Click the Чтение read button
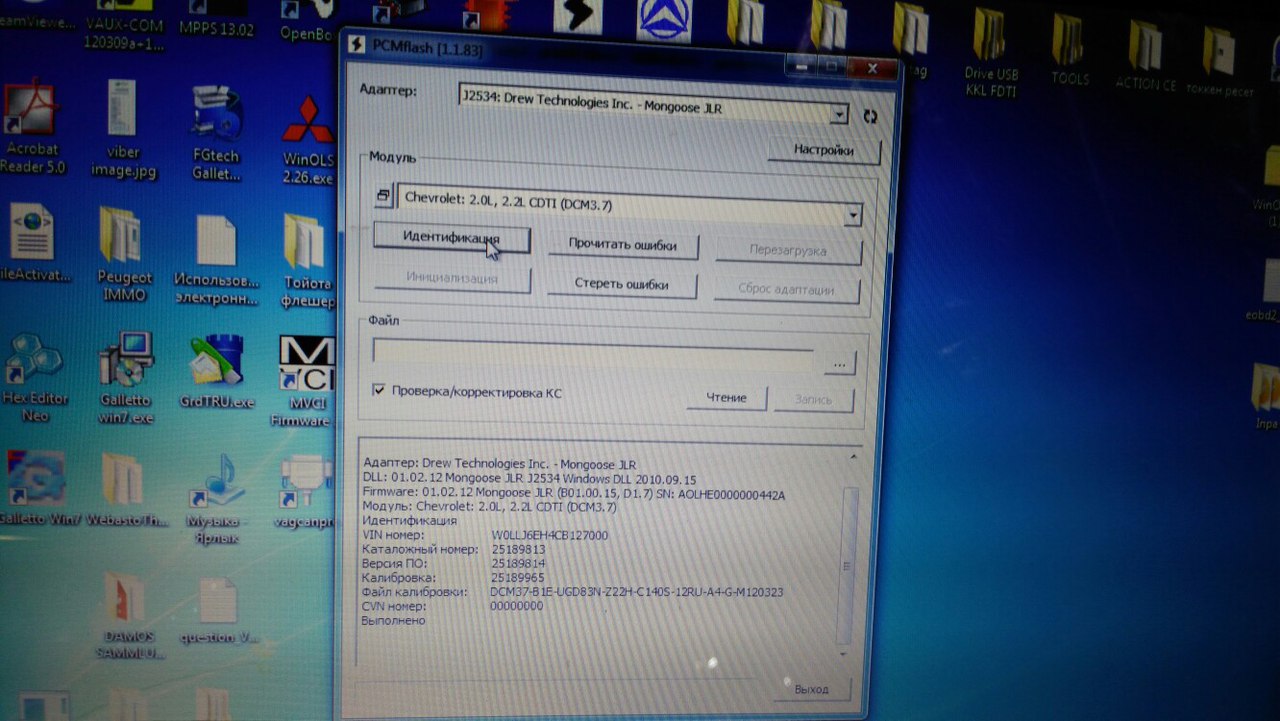This screenshot has width=1280, height=721. [x=727, y=398]
